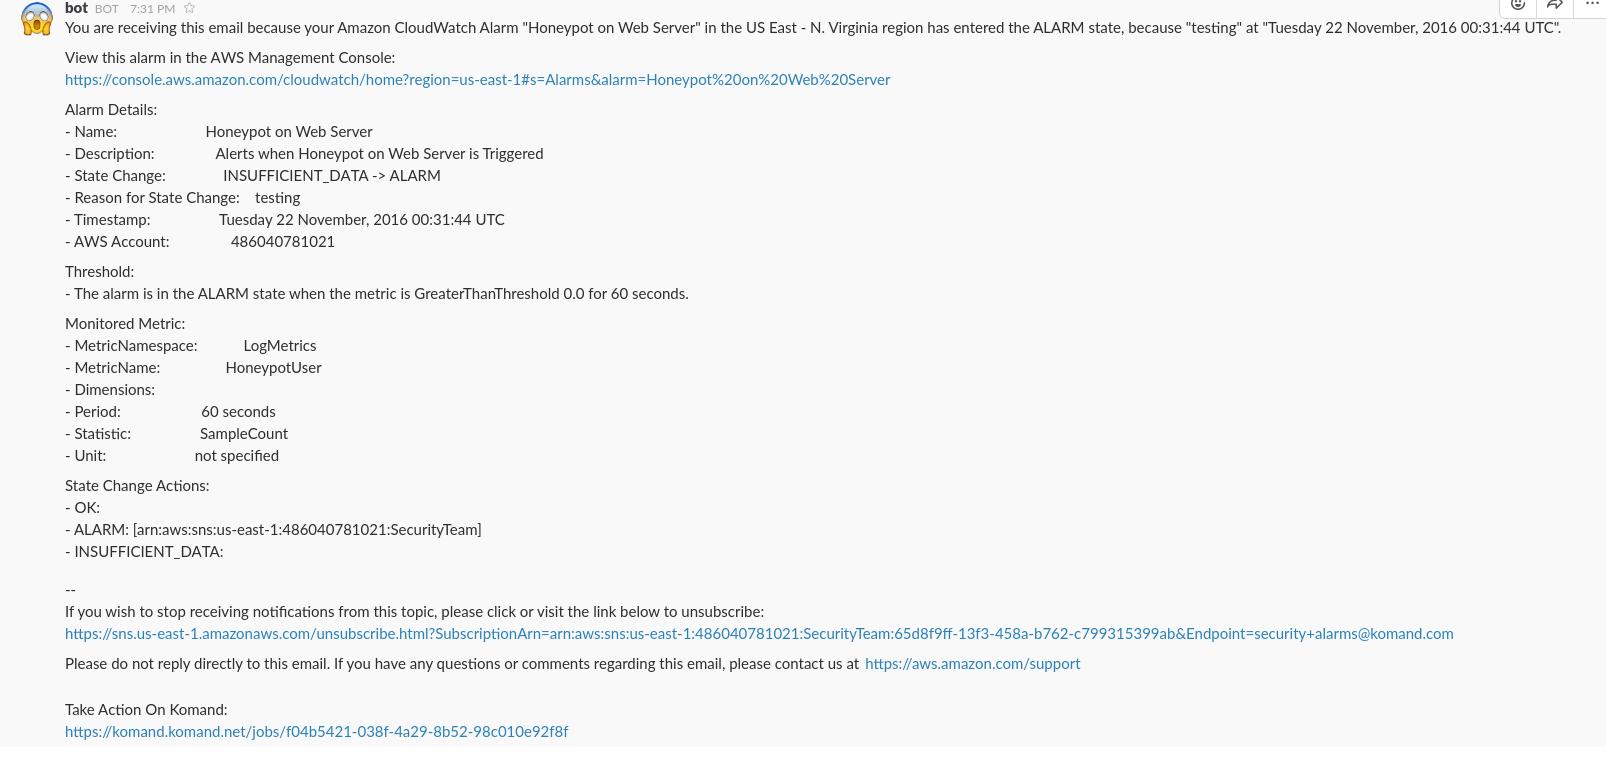The image size is (1606, 763).
Task: Open the Komand jobs link
Action: [x=316, y=732]
